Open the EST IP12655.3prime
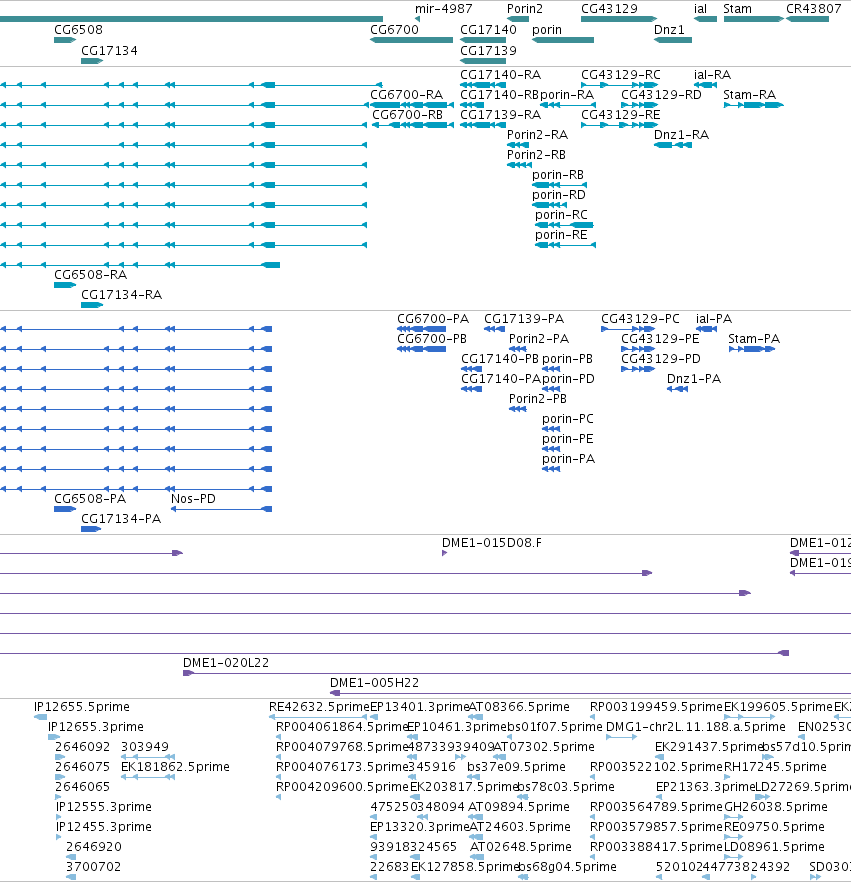Image resolution: width=851 pixels, height=882 pixels. pos(96,727)
